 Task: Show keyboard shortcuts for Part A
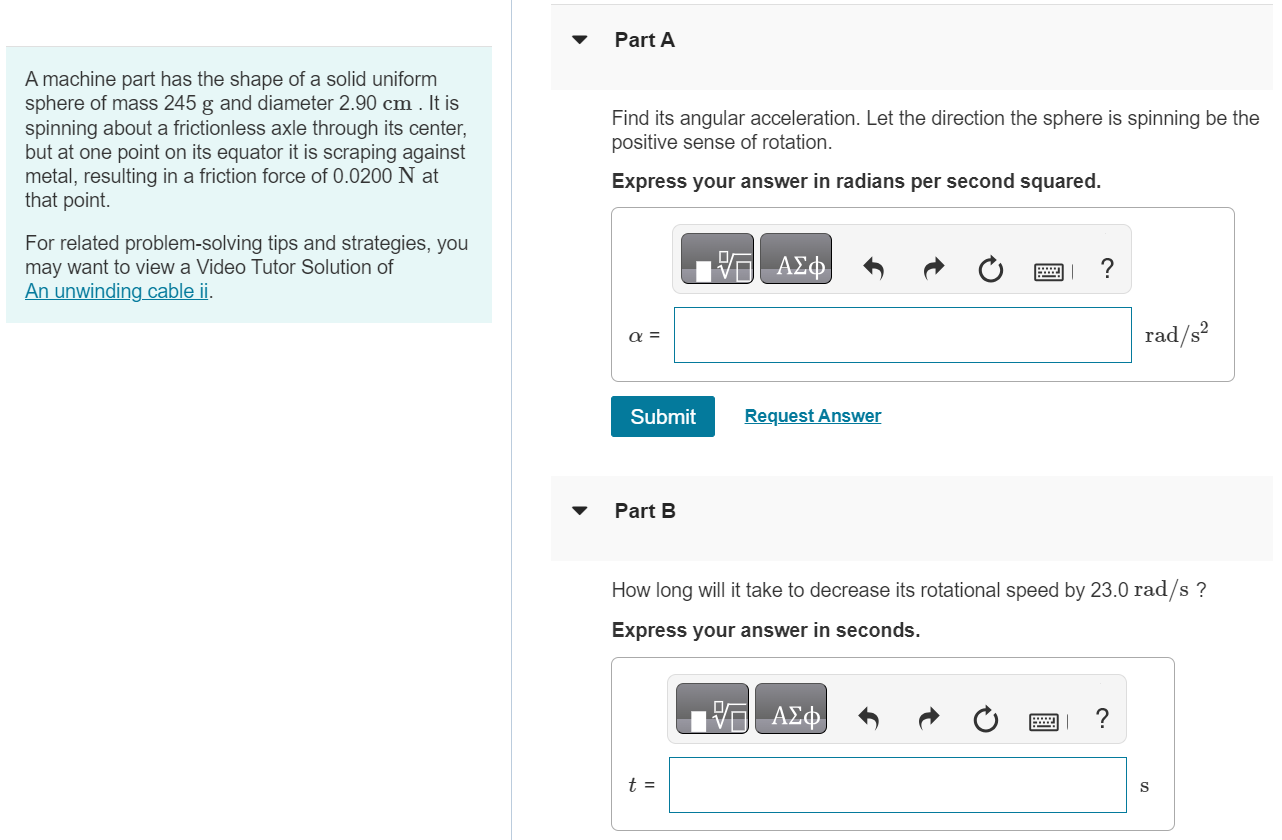click(x=1050, y=270)
